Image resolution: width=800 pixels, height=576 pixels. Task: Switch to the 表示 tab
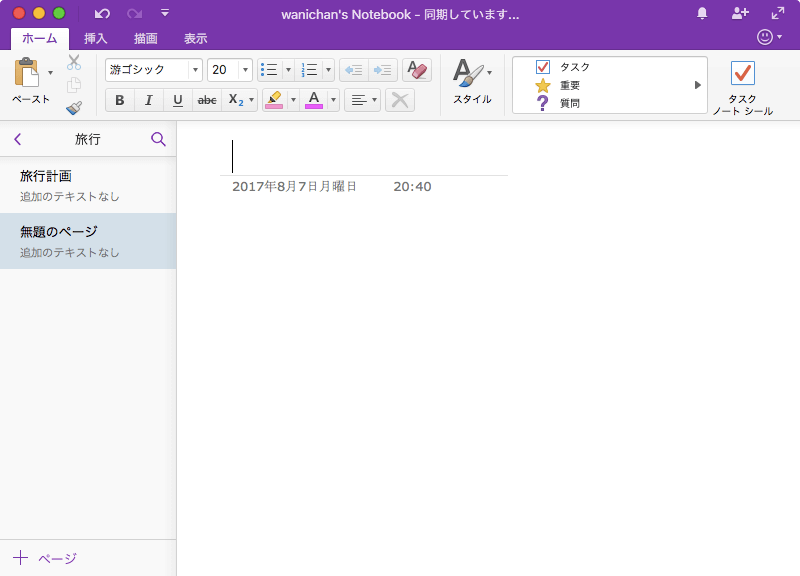pos(195,38)
